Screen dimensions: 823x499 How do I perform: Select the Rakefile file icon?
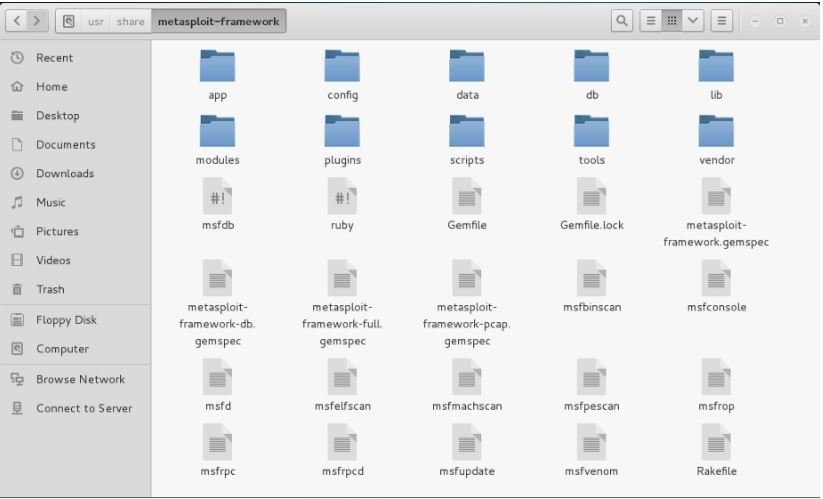pyautogui.click(x=716, y=442)
